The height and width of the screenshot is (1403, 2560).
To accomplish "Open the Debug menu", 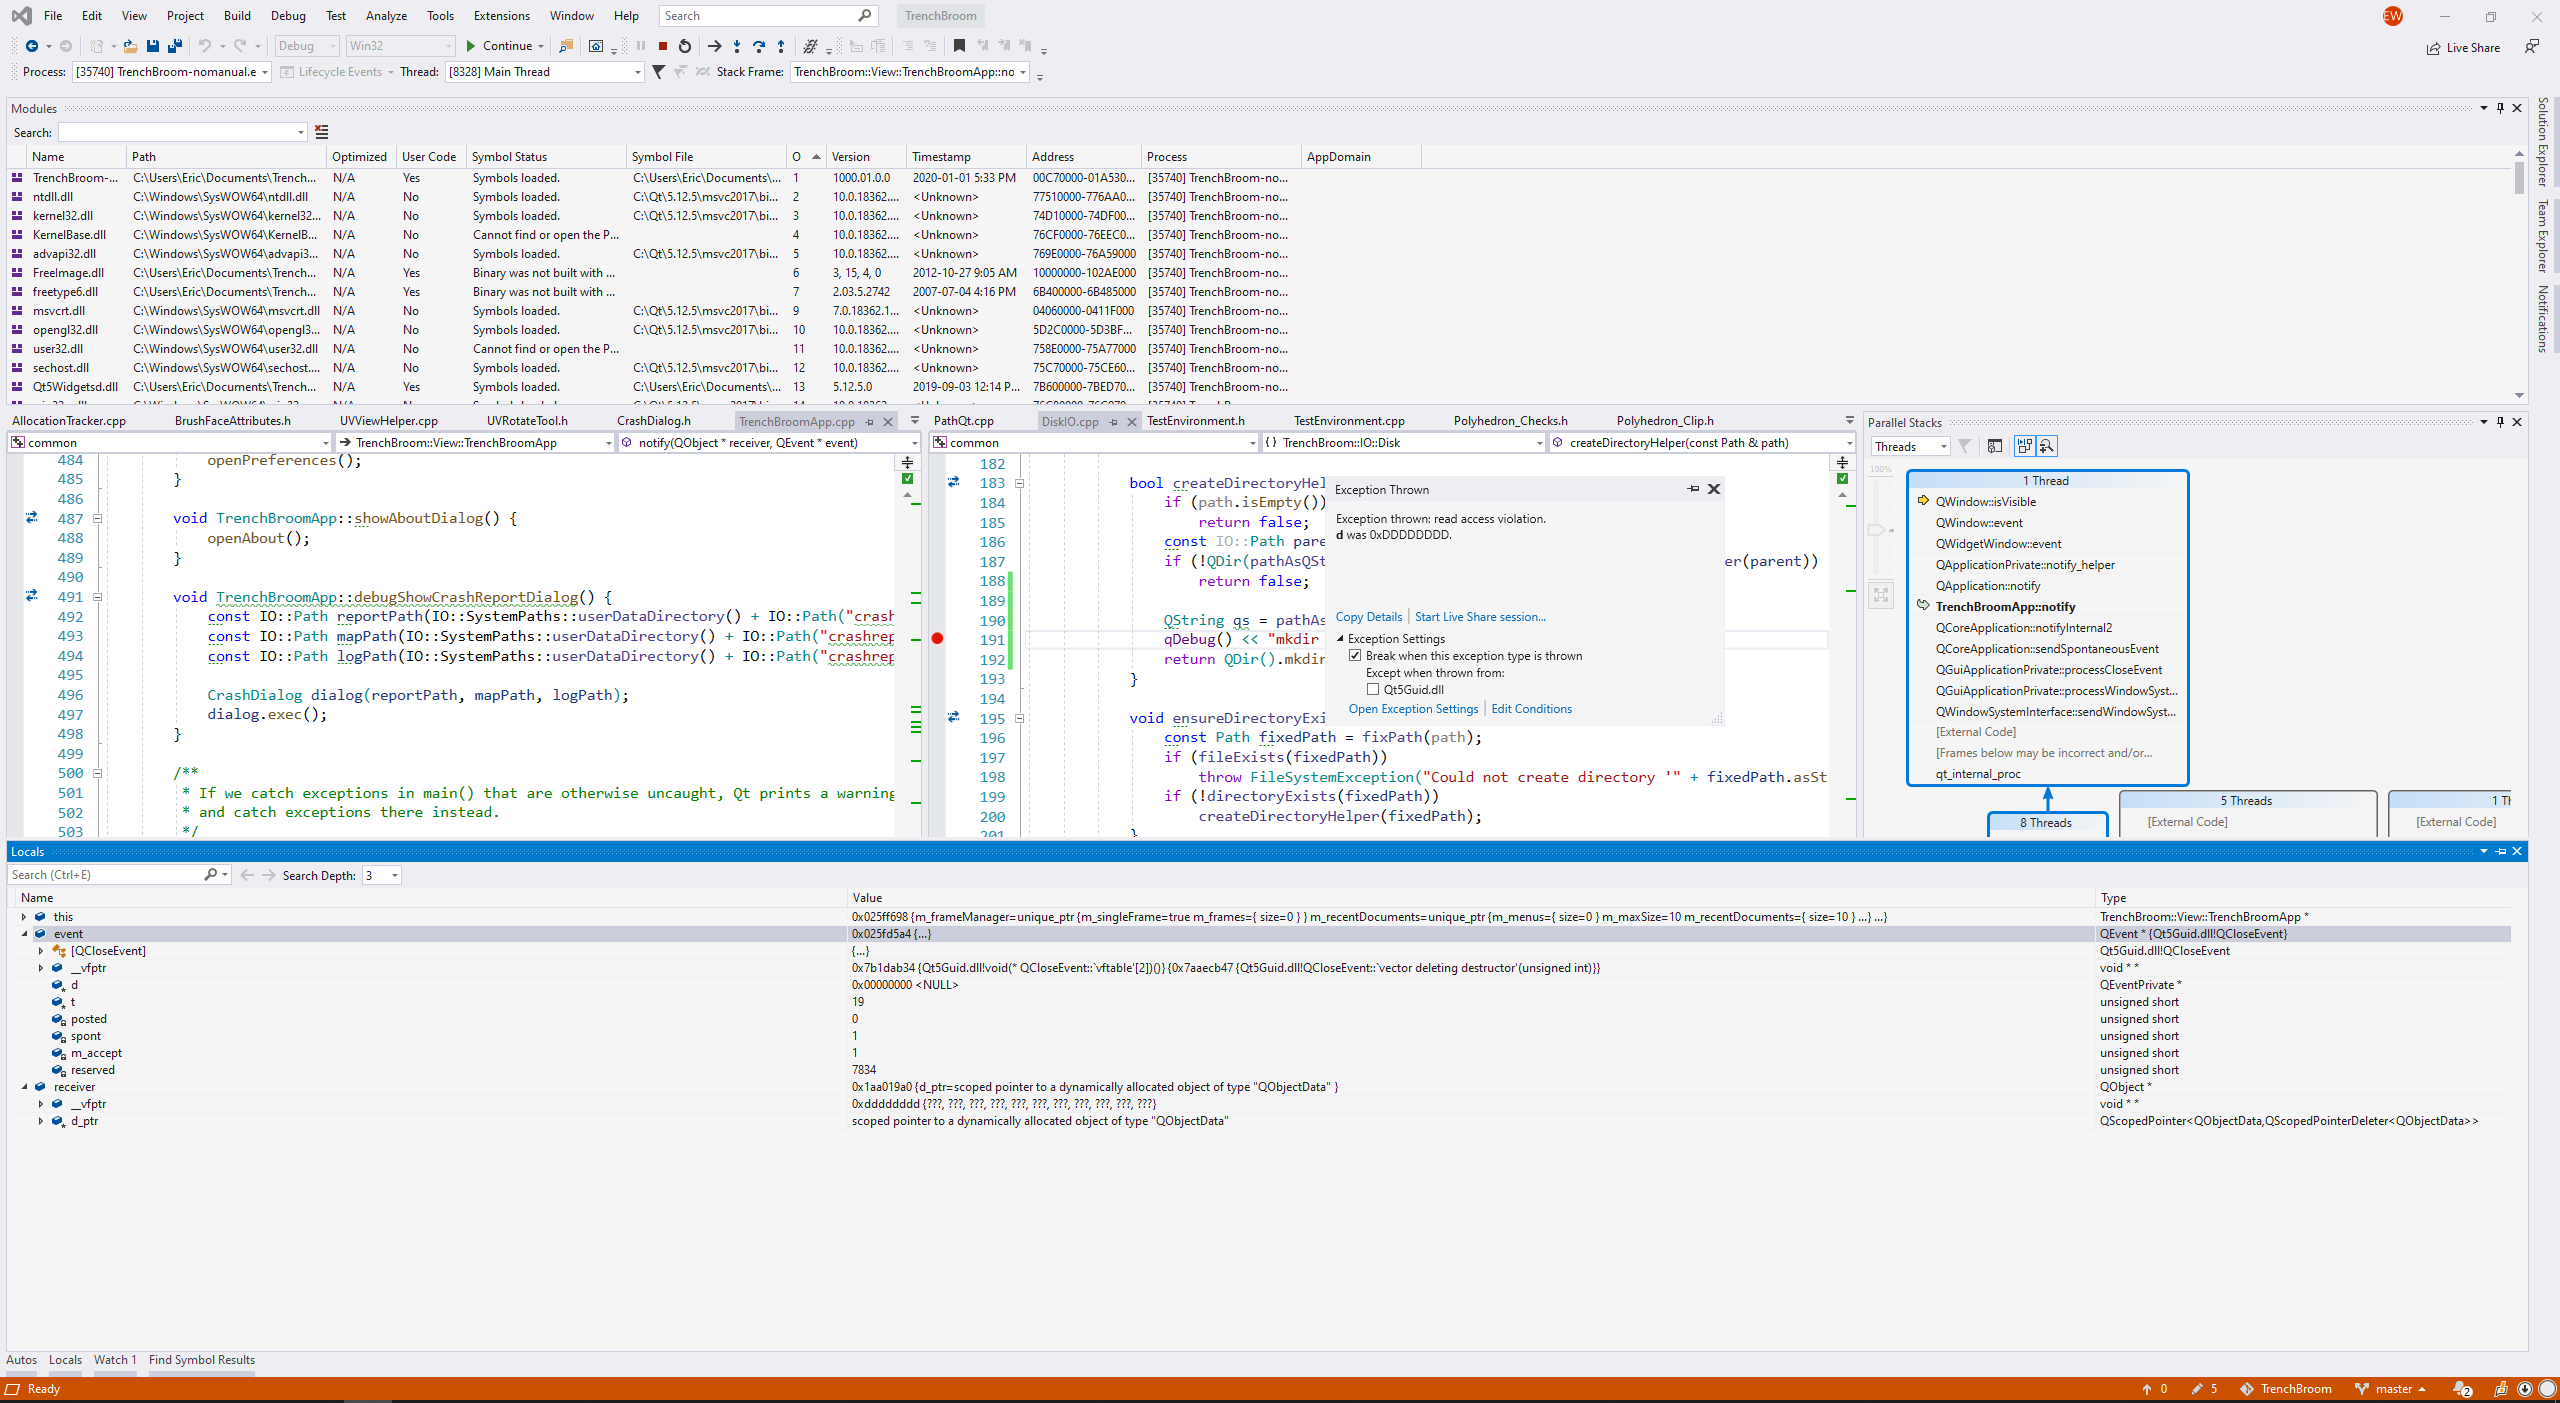I will [x=288, y=16].
